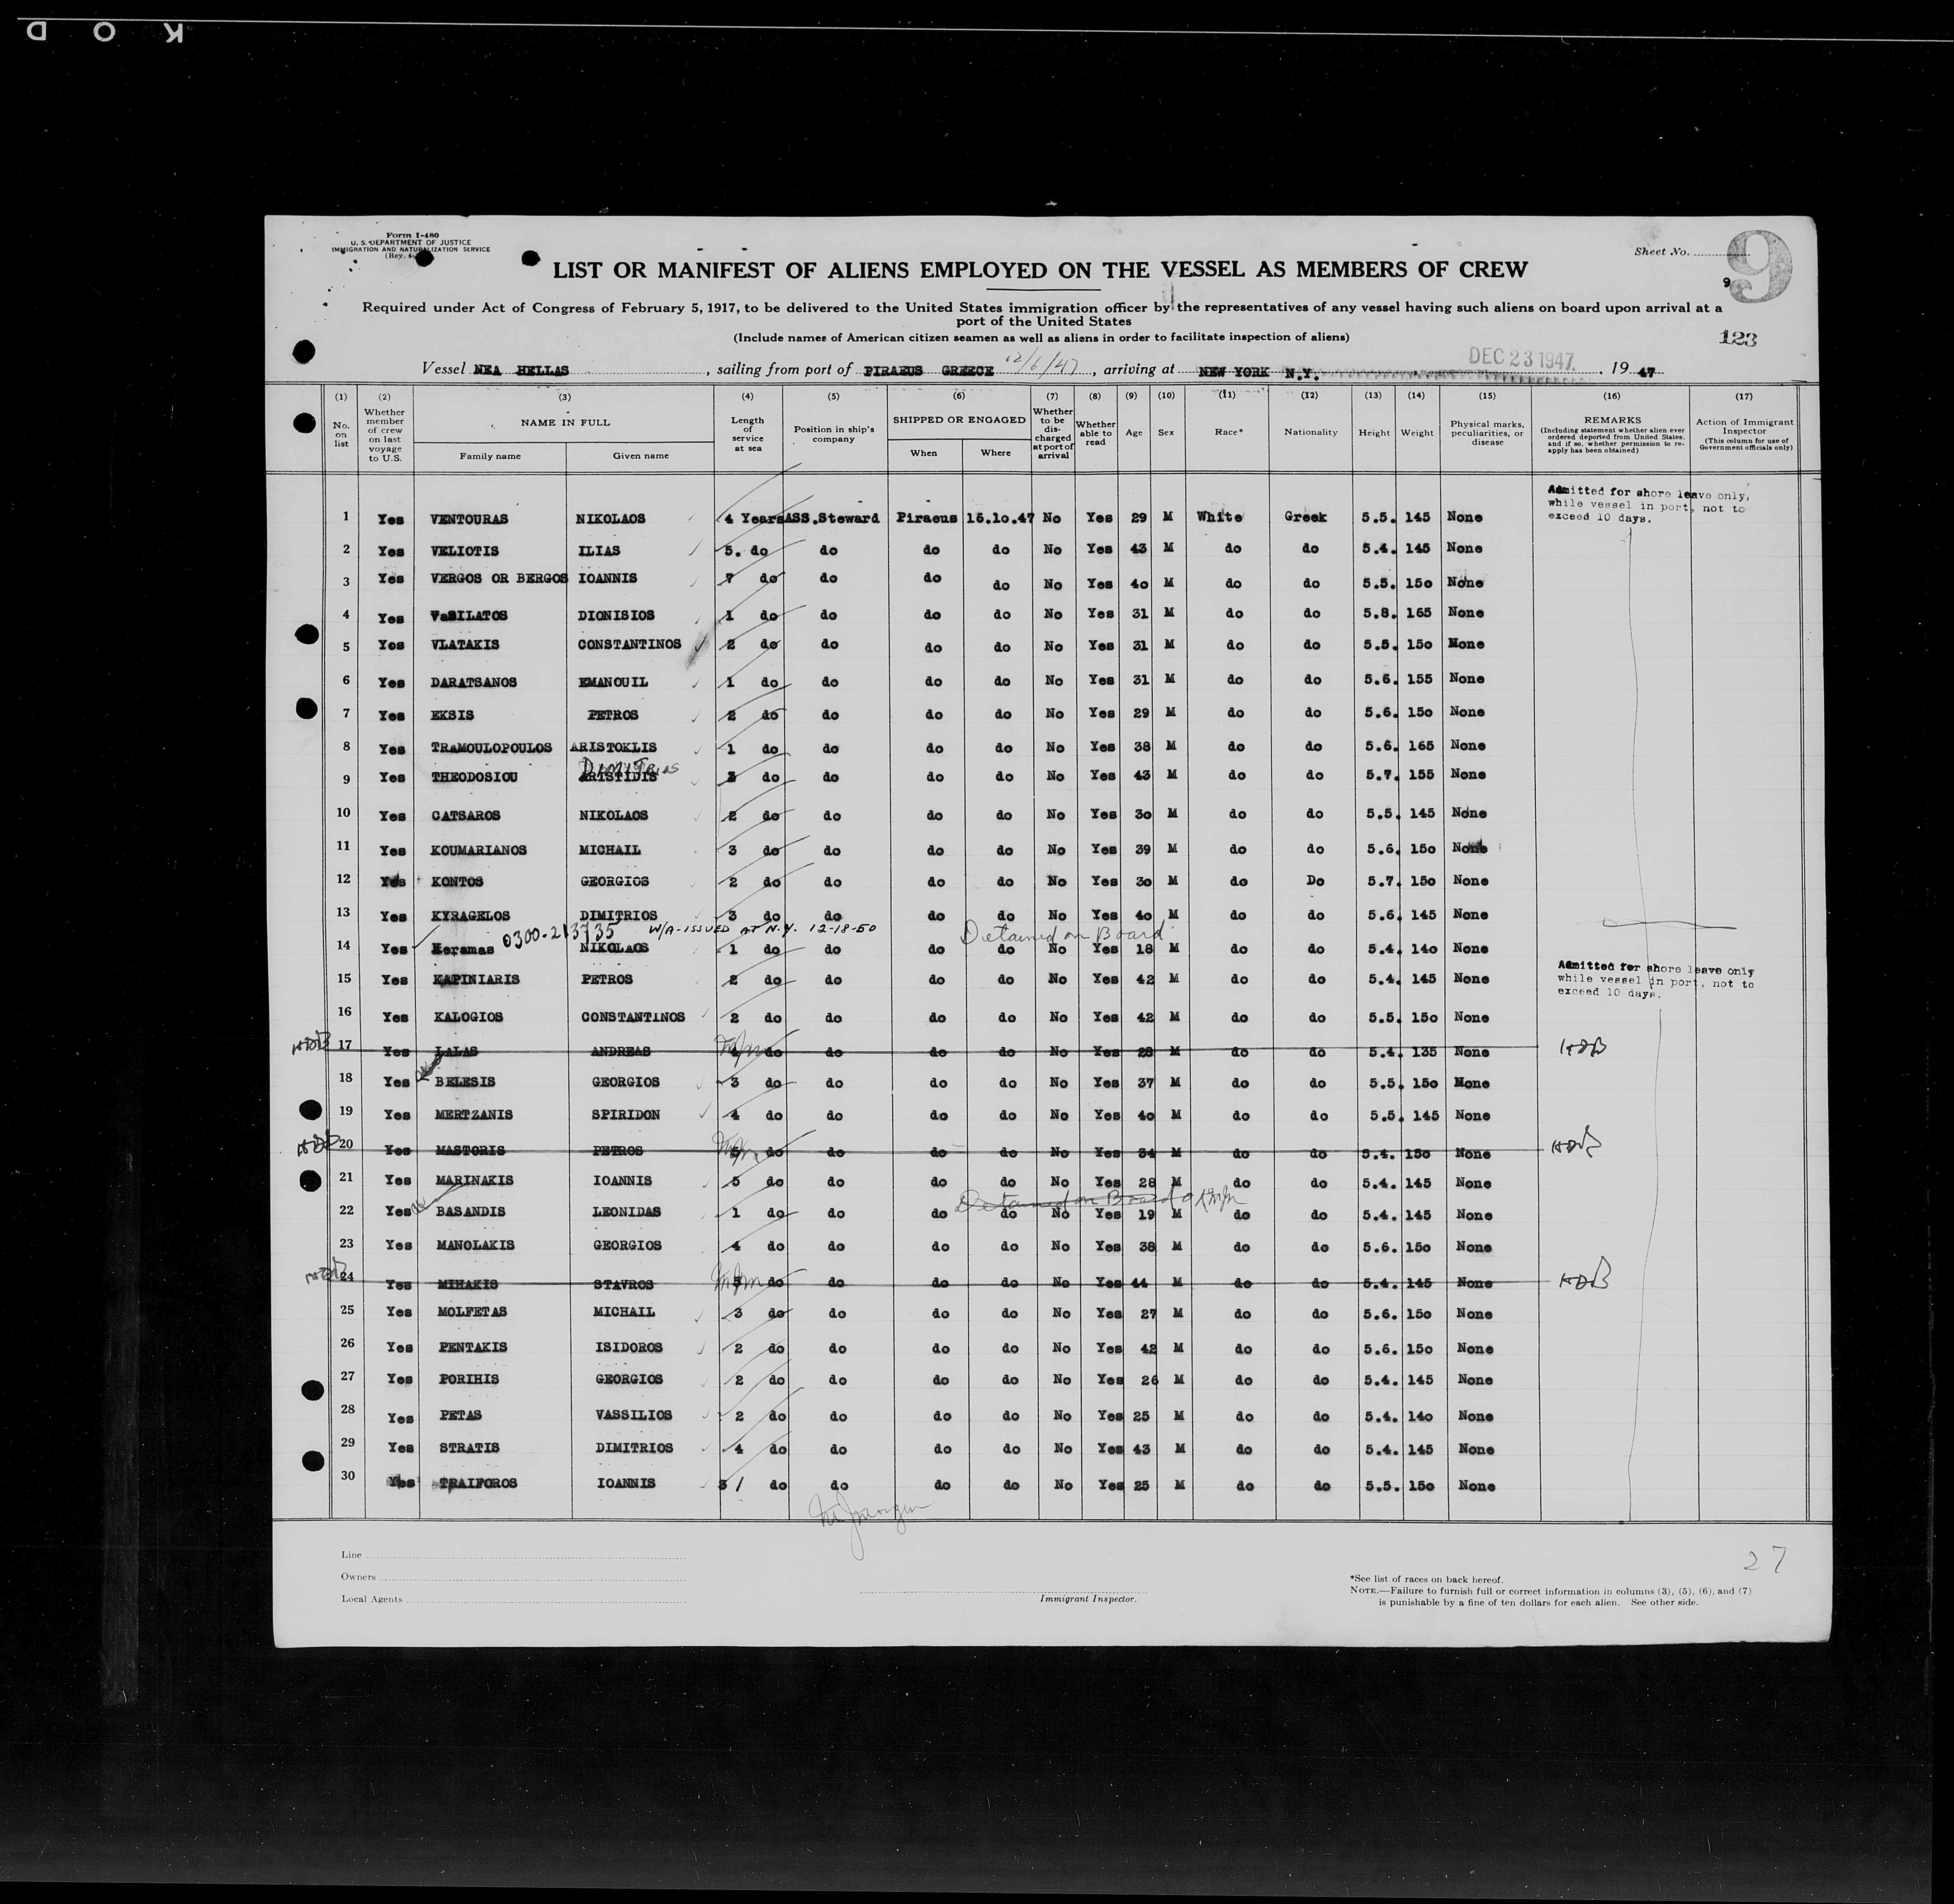This screenshot has width=1954, height=1904.
Task: Select the family name MOLFETAS
Action: [x=472, y=1313]
